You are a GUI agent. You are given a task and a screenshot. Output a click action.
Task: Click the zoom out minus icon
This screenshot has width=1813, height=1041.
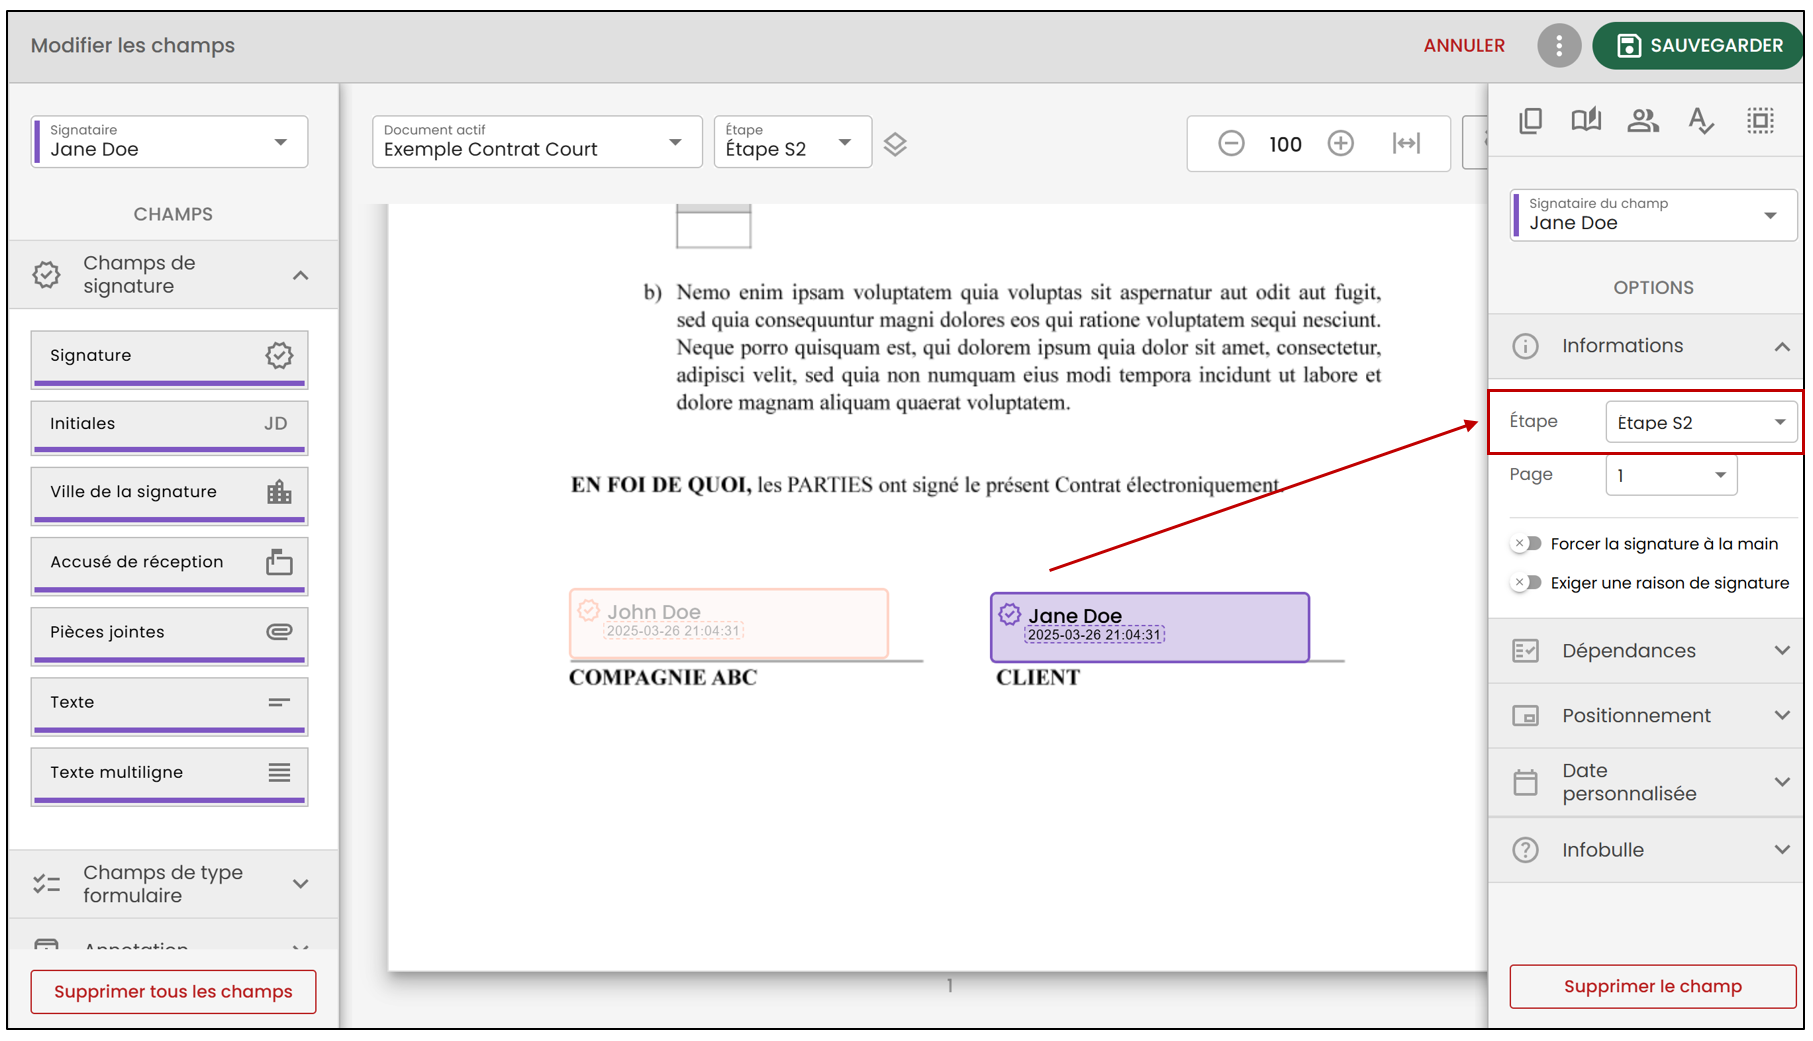(x=1231, y=144)
